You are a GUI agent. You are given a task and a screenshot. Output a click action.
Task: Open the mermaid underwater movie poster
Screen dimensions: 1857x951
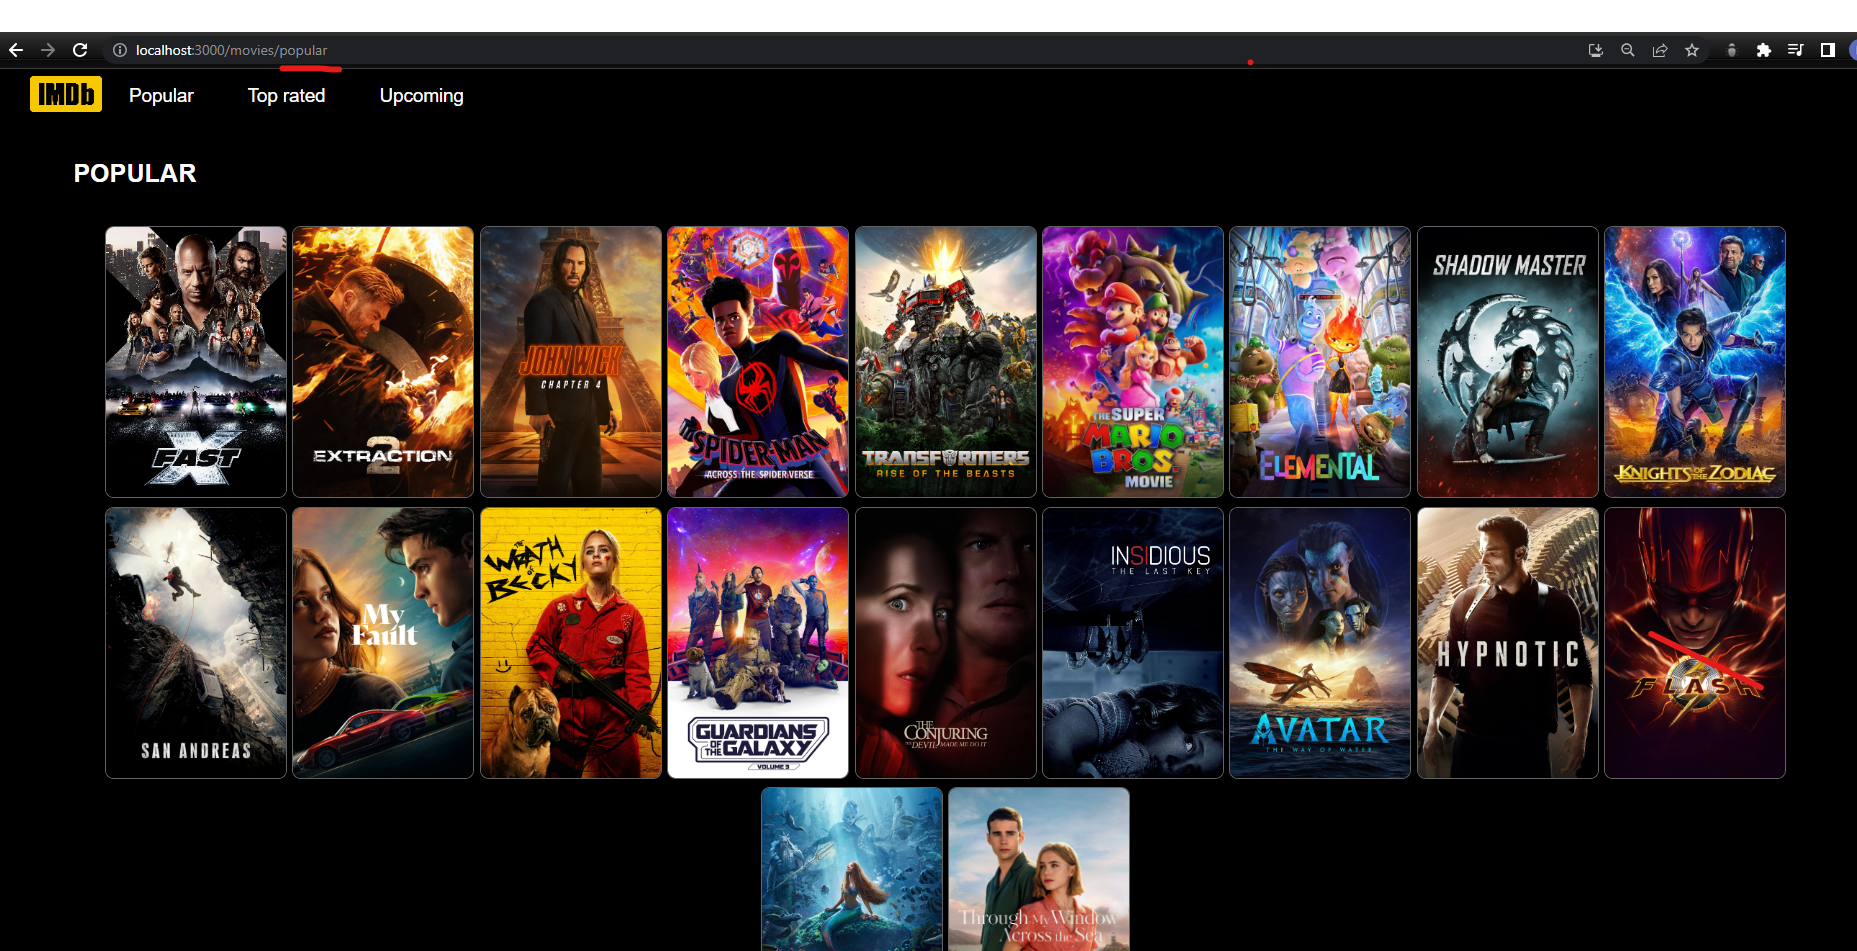[852, 869]
